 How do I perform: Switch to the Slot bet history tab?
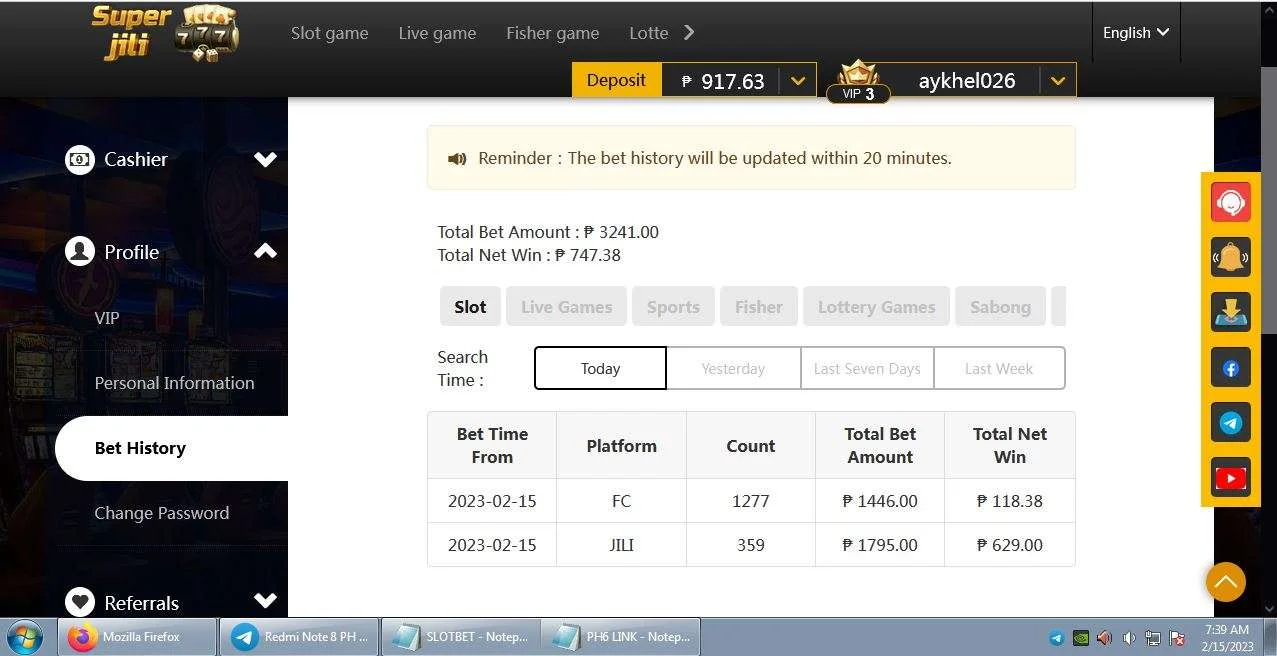[470, 307]
